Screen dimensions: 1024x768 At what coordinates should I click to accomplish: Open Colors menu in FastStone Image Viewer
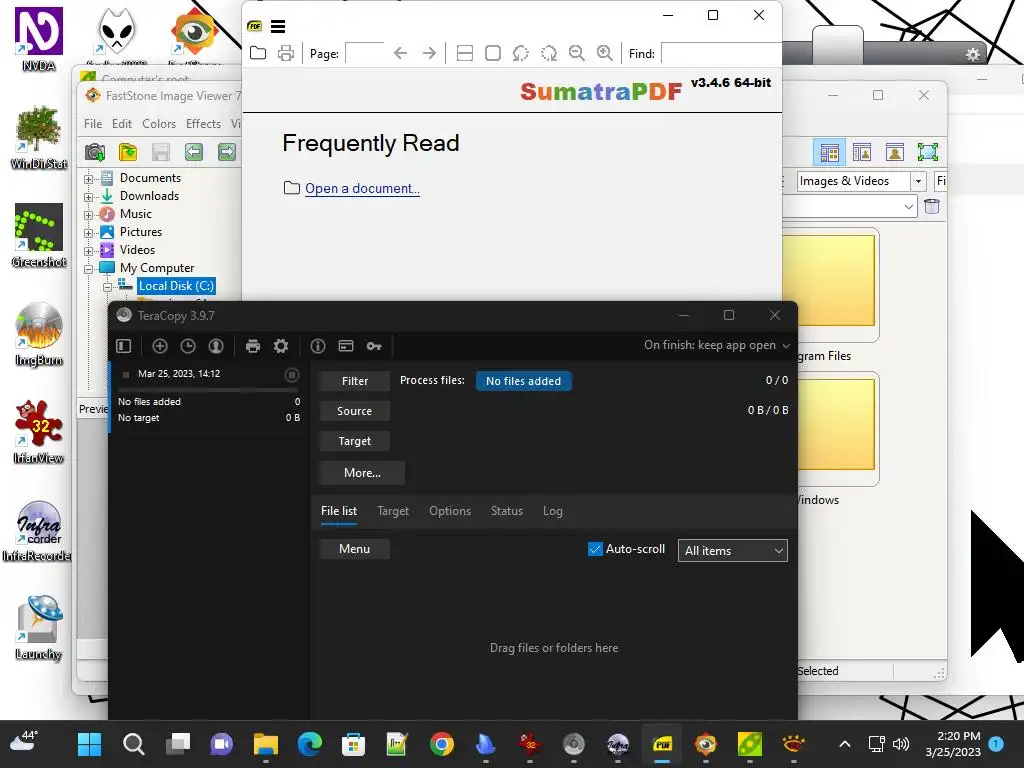click(x=159, y=124)
